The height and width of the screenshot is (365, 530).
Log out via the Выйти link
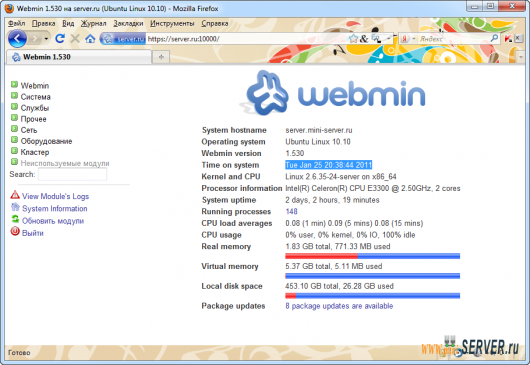point(33,233)
